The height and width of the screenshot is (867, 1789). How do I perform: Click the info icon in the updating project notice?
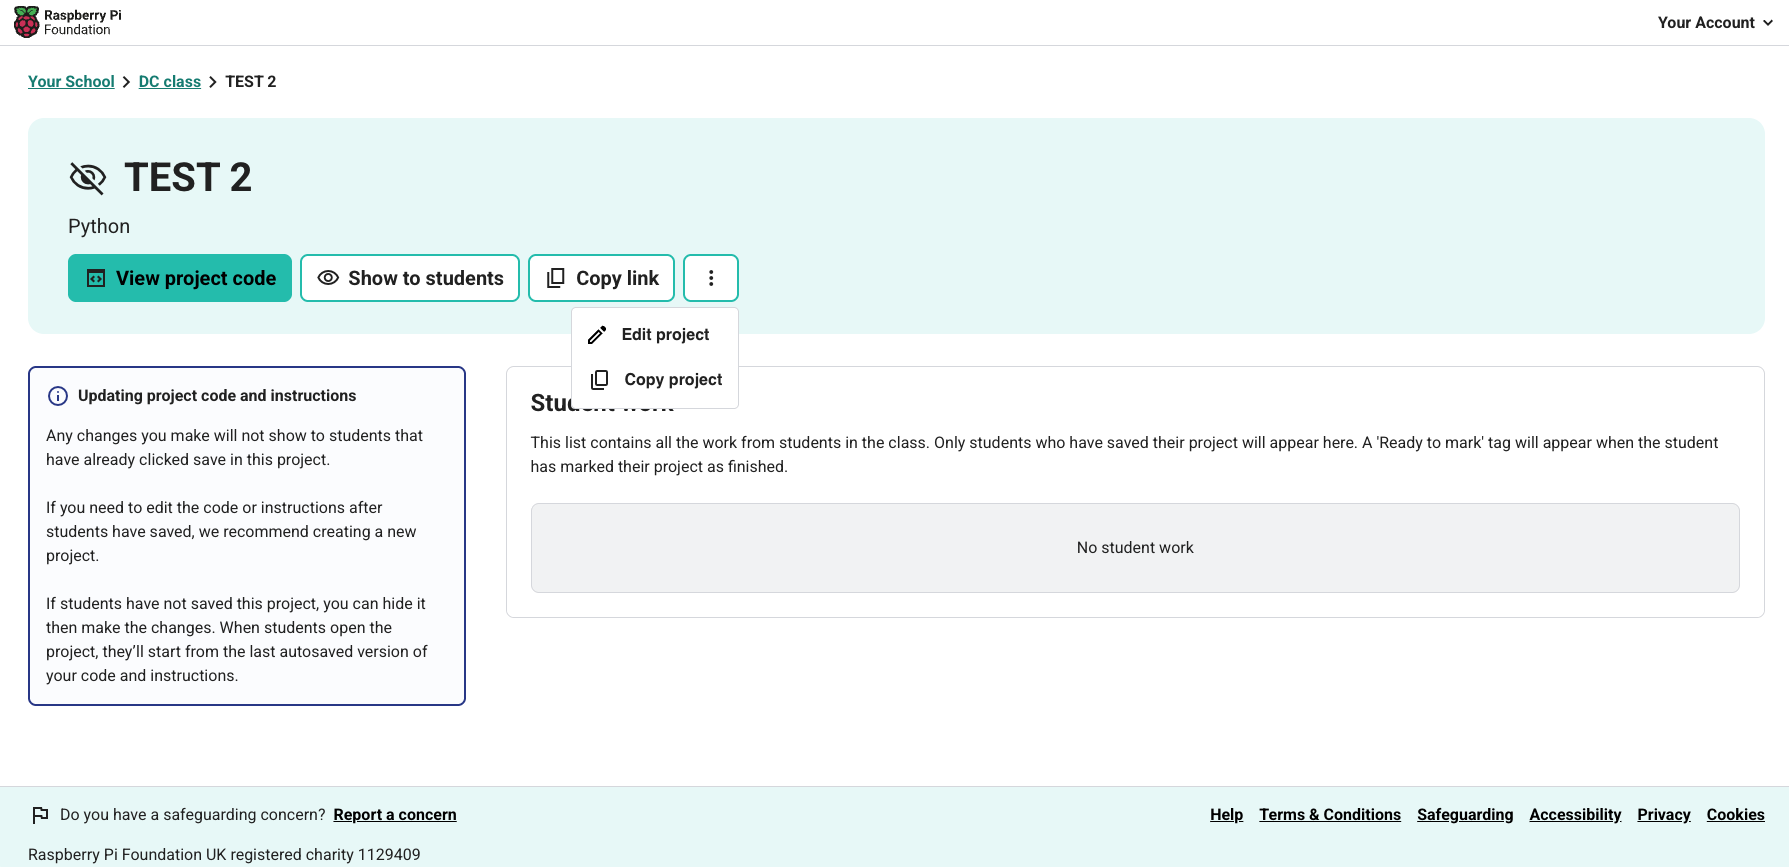[58, 396]
